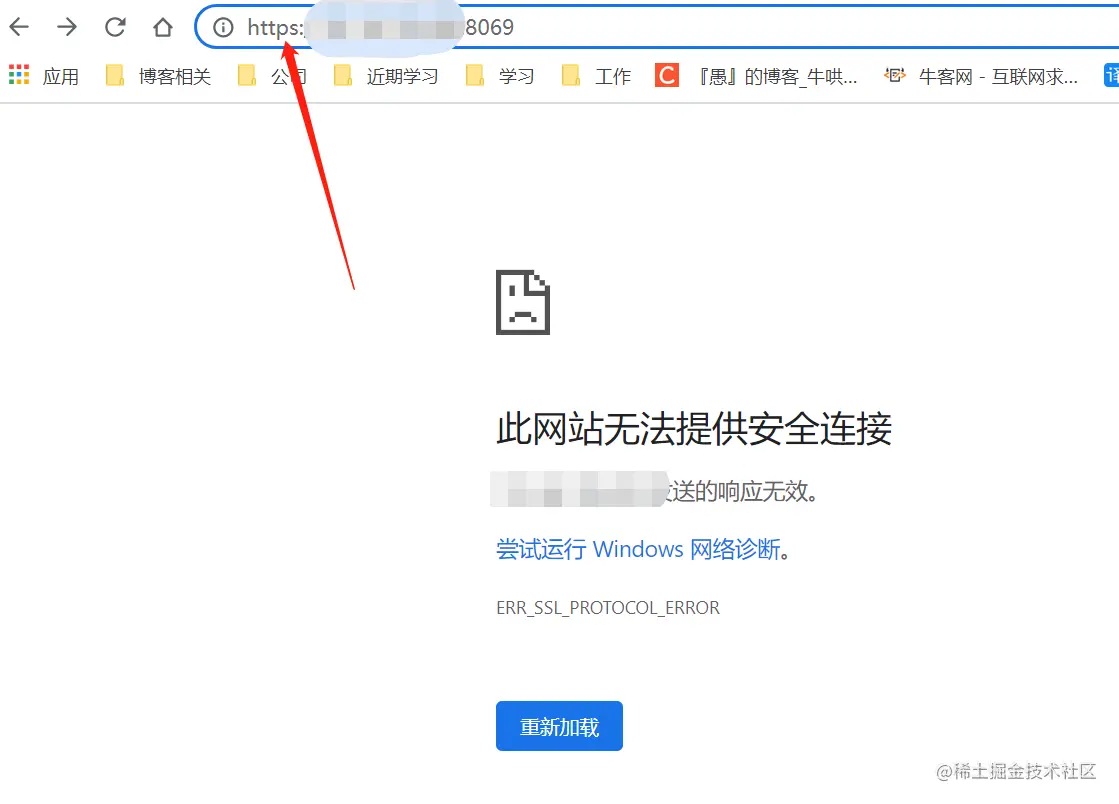Click the 此网站无法提供安全连接 heading
Viewport: 1119px width, 804px height.
pos(694,429)
